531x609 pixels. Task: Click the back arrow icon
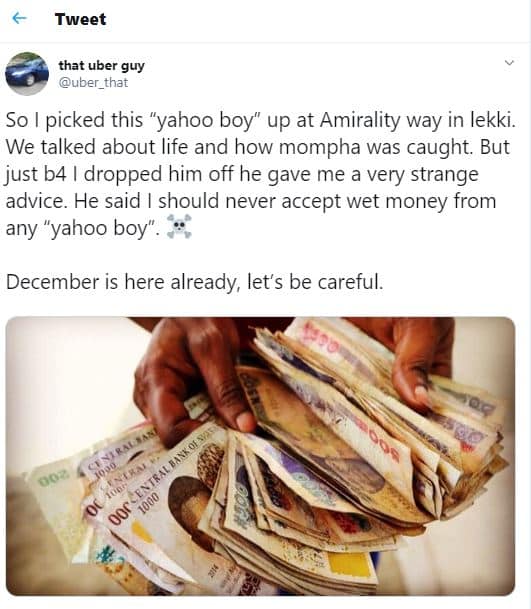click(19, 18)
